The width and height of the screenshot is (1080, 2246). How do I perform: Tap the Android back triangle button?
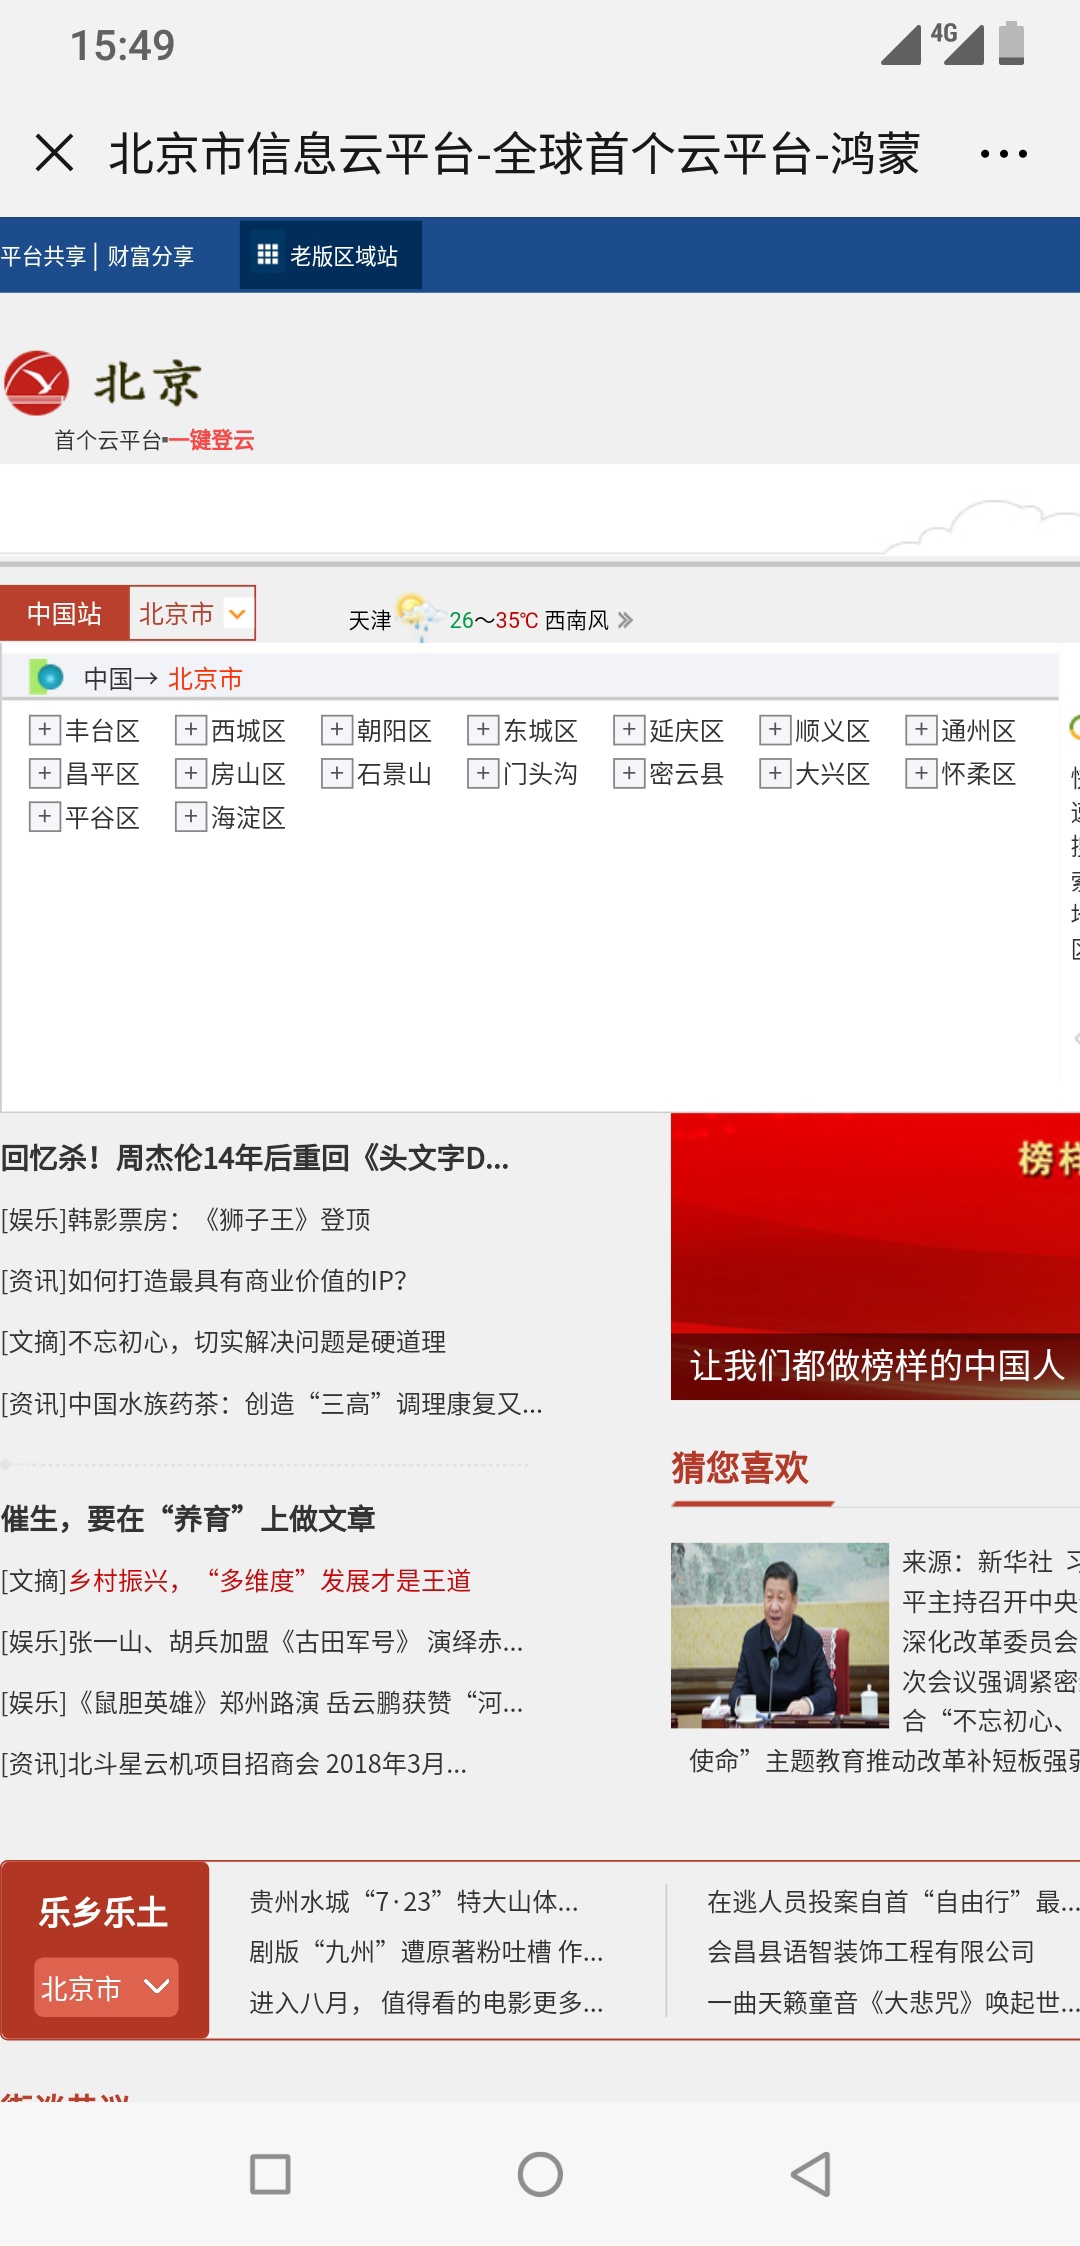(811, 2174)
